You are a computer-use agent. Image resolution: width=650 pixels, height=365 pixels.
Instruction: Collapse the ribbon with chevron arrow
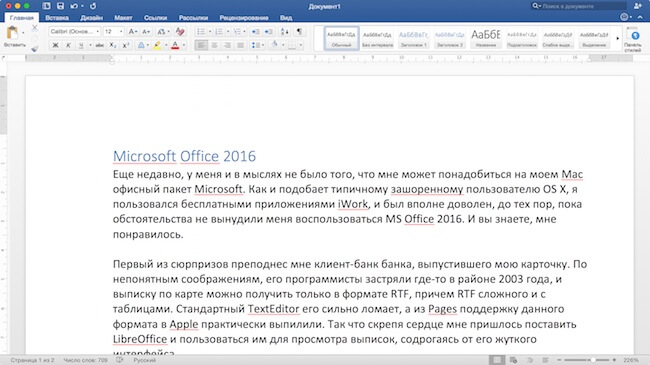[x=640, y=17]
